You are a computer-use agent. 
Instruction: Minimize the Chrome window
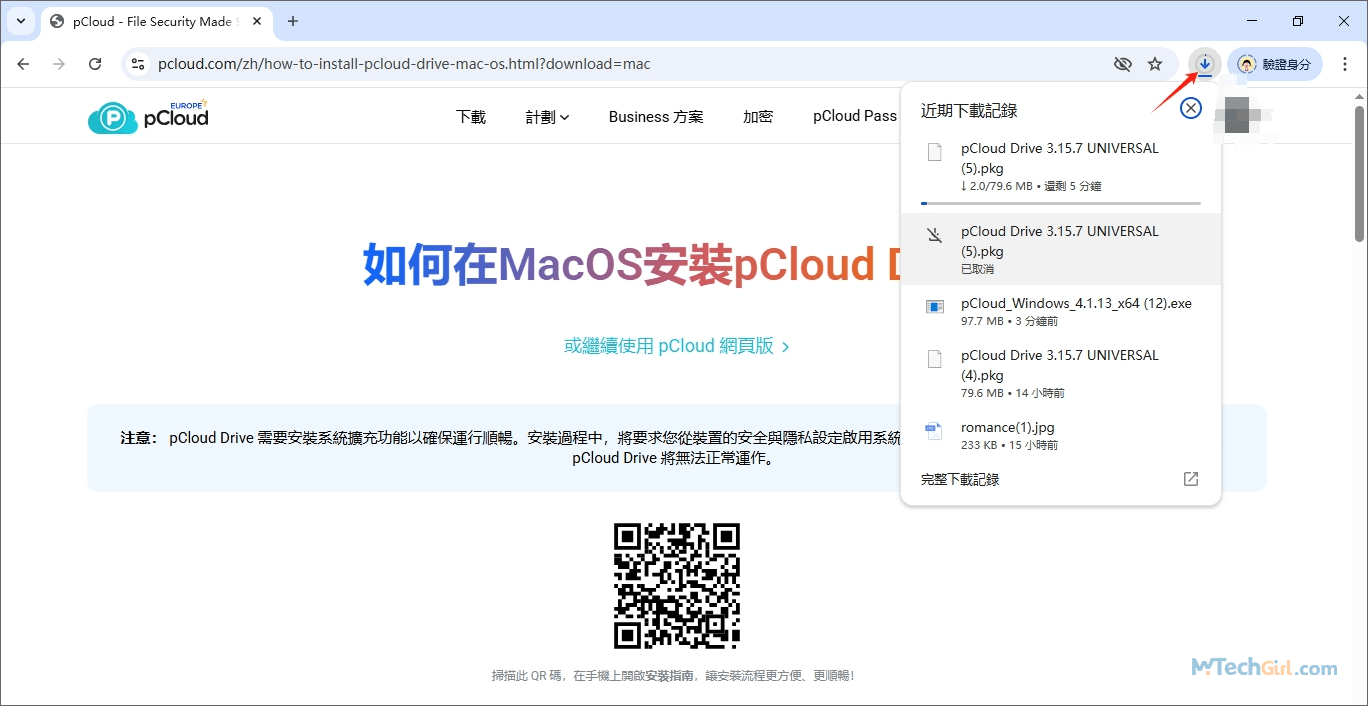point(1253,21)
